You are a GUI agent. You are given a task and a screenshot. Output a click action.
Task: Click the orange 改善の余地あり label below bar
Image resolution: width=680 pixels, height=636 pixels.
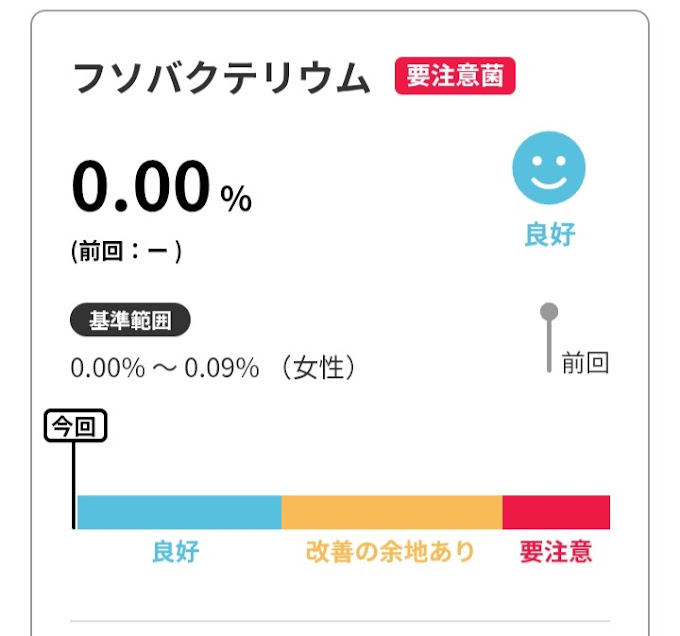click(x=390, y=552)
